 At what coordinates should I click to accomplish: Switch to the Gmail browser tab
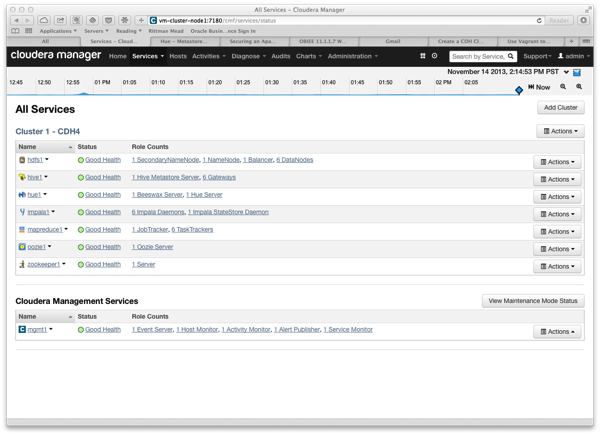click(x=393, y=41)
